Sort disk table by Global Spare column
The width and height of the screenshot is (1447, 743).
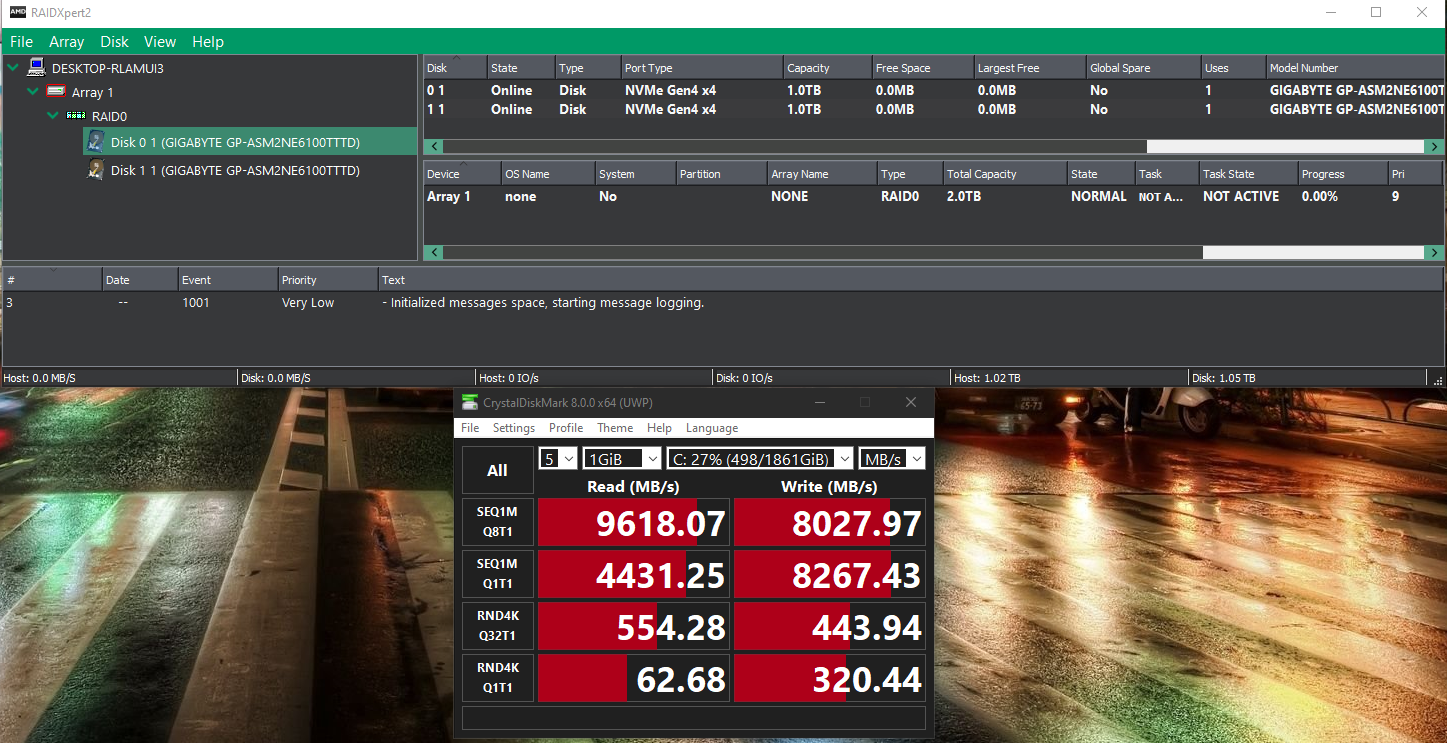1144,68
